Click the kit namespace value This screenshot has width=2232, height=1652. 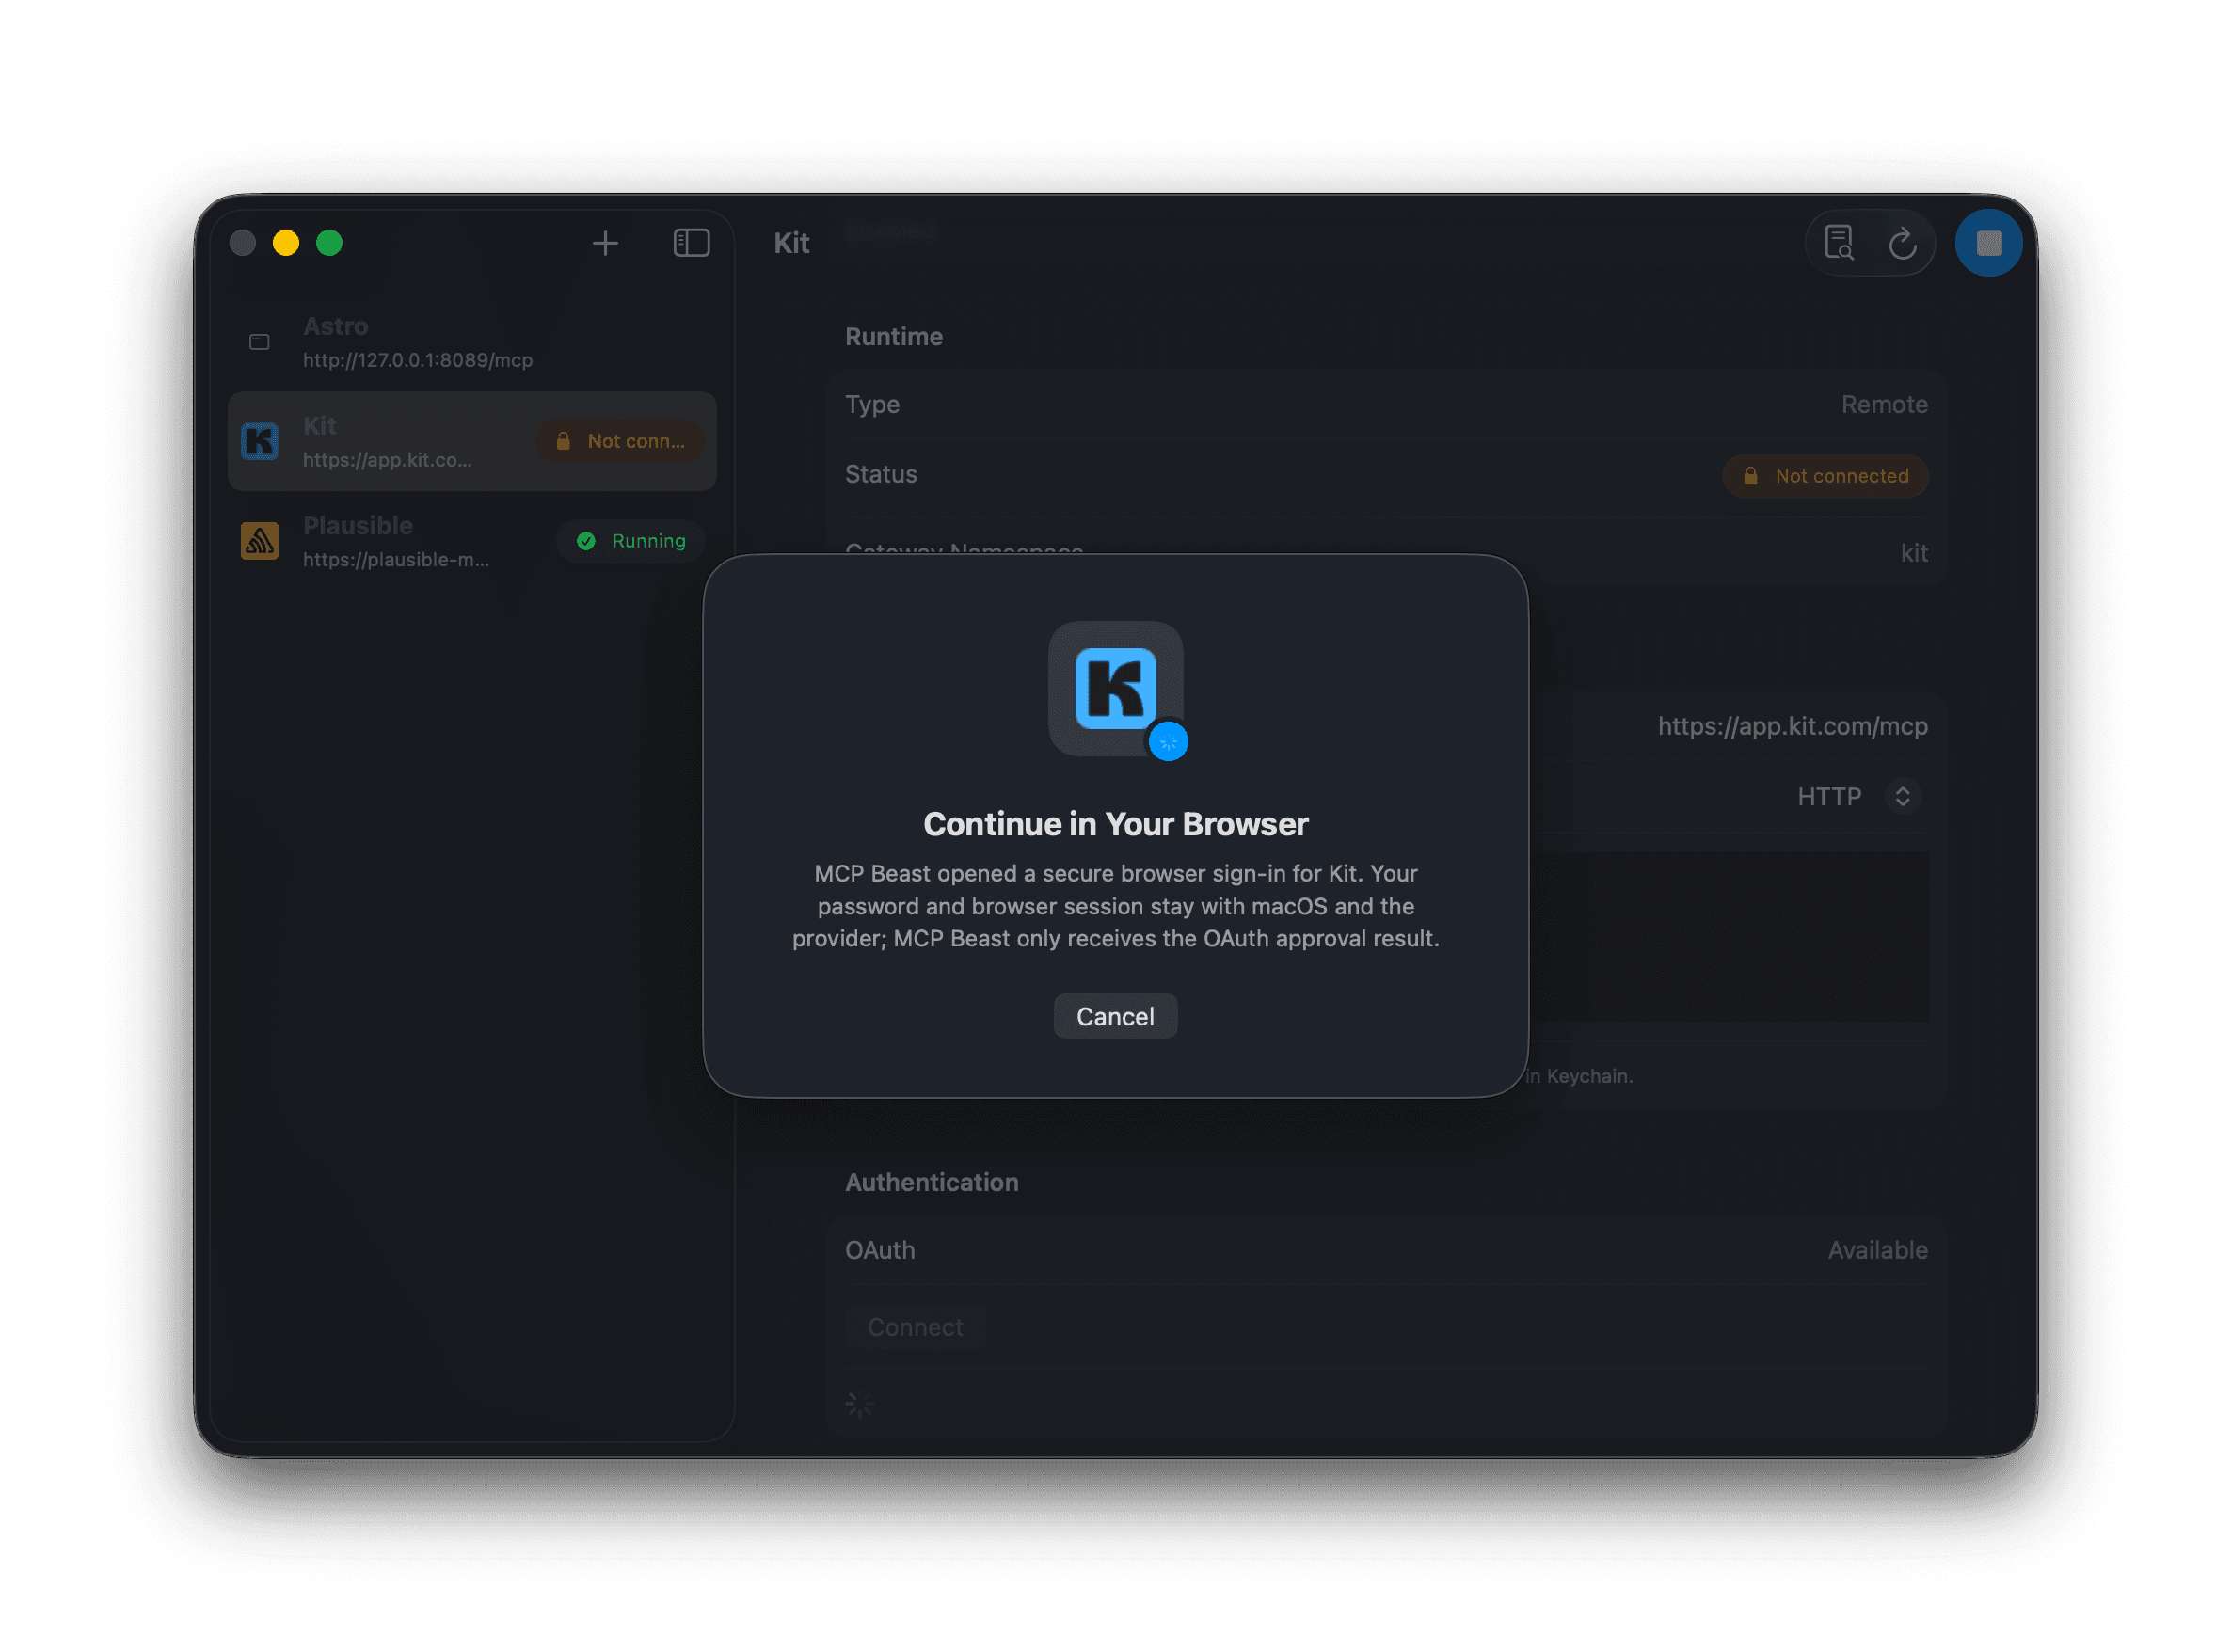[1914, 553]
